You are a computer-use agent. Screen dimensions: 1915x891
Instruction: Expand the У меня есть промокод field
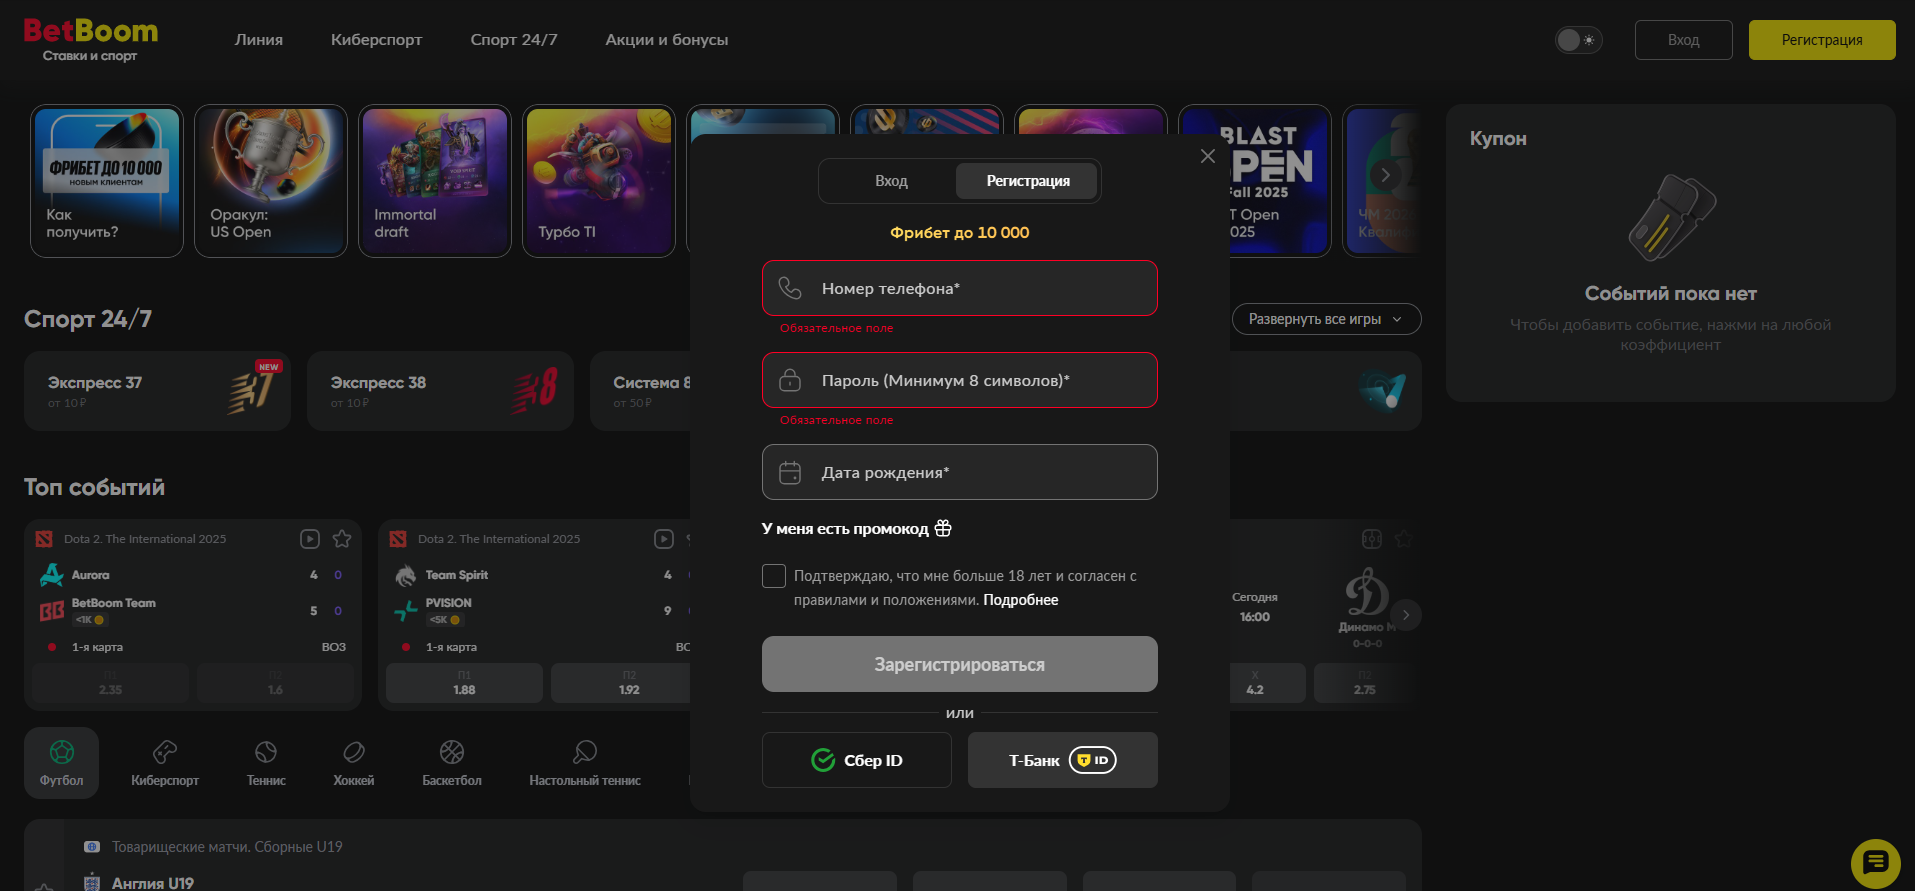(x=856, y=529)
